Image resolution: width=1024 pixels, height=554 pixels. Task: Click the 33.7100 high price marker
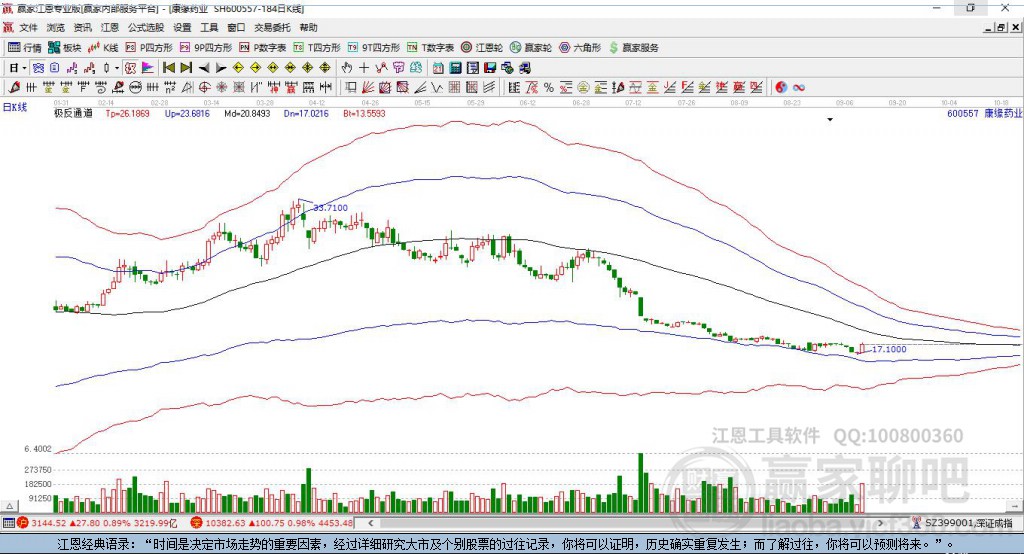(x=330, y=208)
